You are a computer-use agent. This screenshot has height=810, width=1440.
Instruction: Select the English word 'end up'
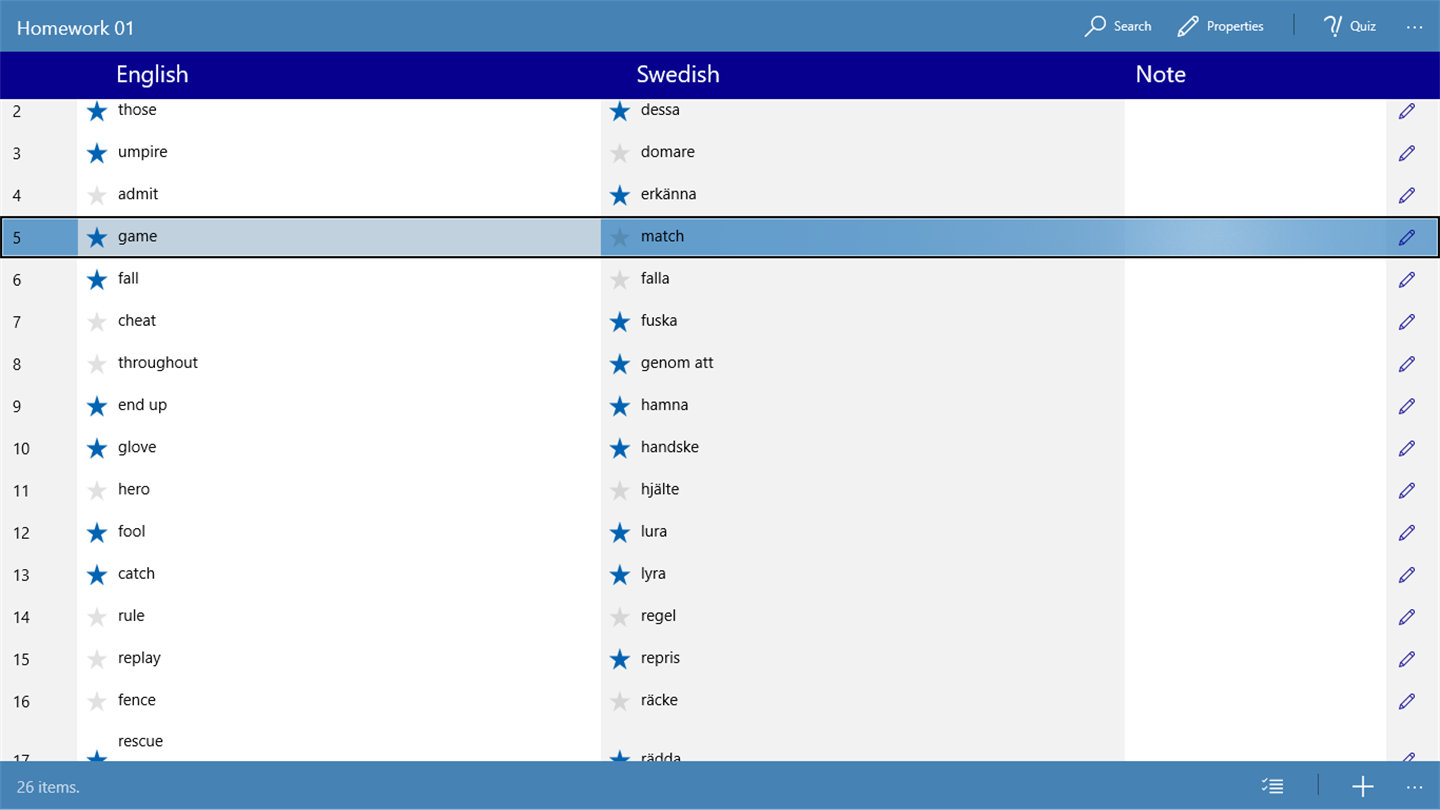(142, 405)
